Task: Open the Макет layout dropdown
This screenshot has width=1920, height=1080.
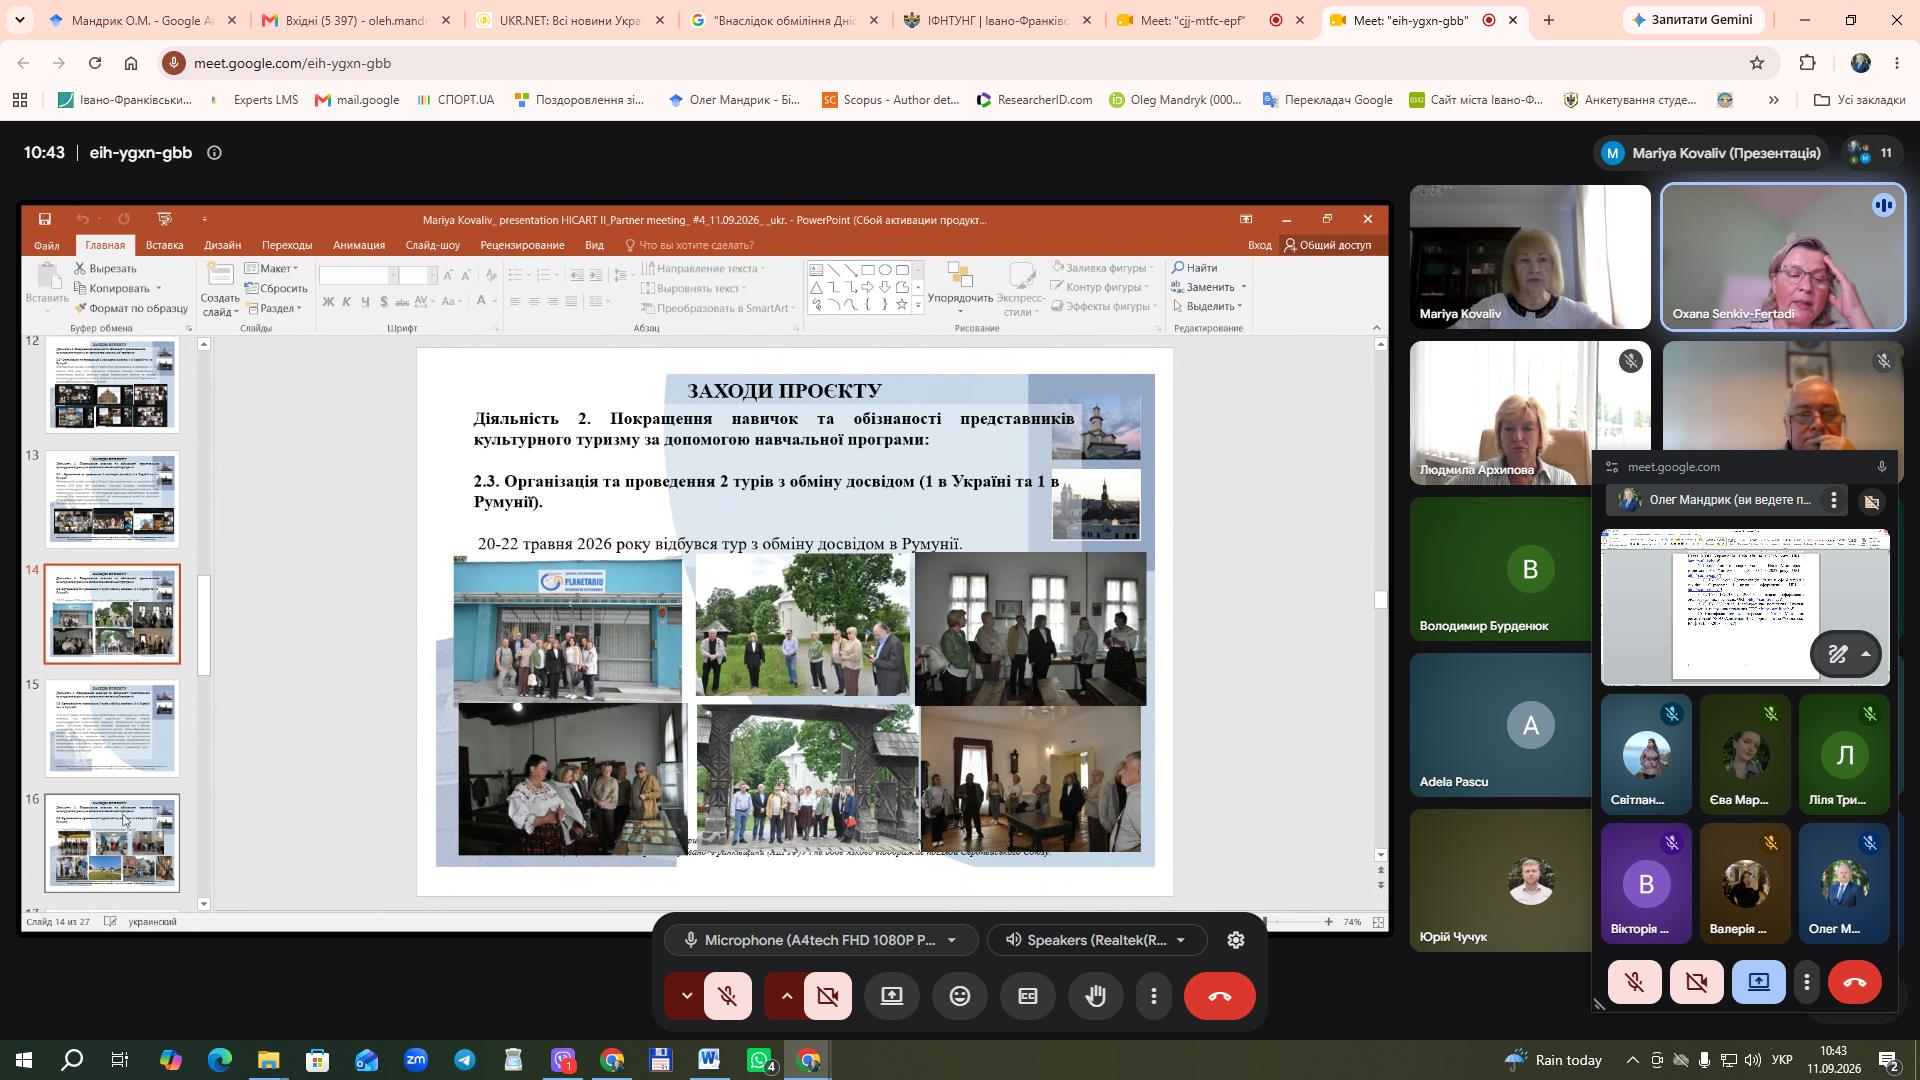Action: tap(272, 268)
